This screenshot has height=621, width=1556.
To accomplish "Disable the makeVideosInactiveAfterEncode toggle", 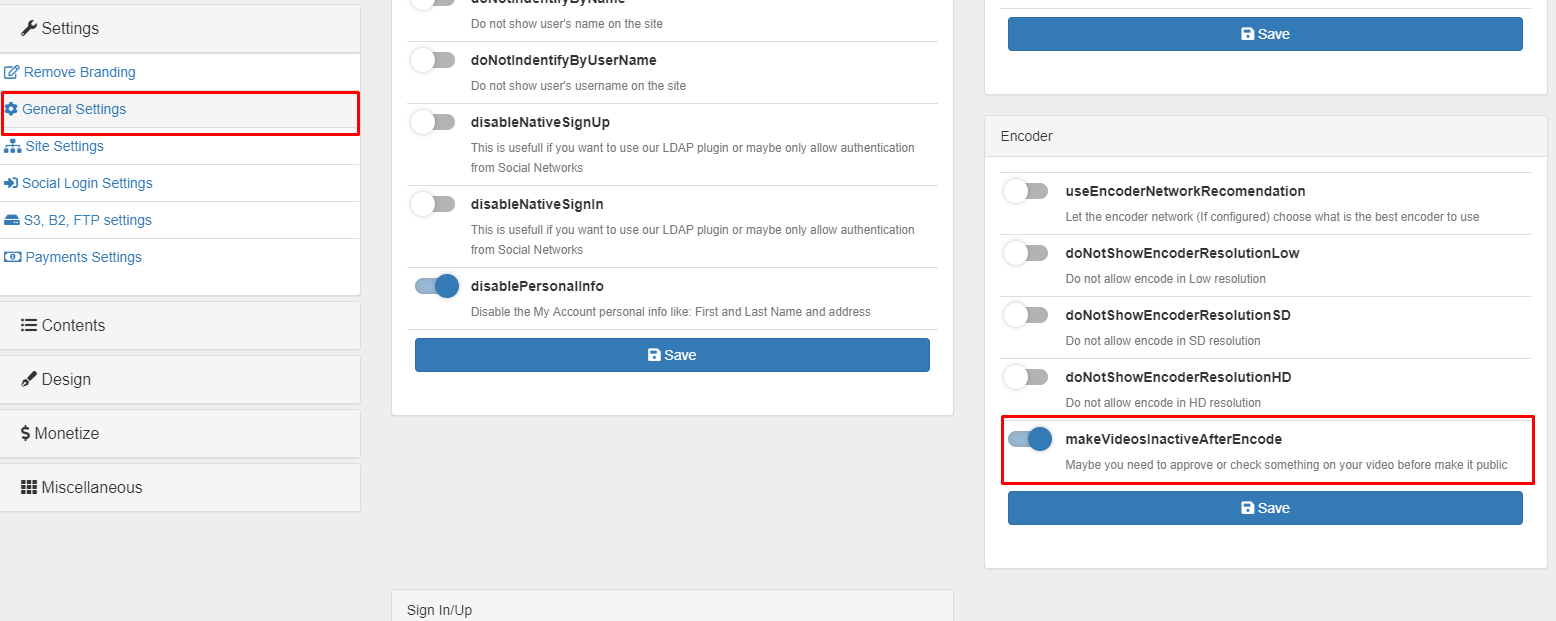I will pyautogui.click(x=1030, y=438).
